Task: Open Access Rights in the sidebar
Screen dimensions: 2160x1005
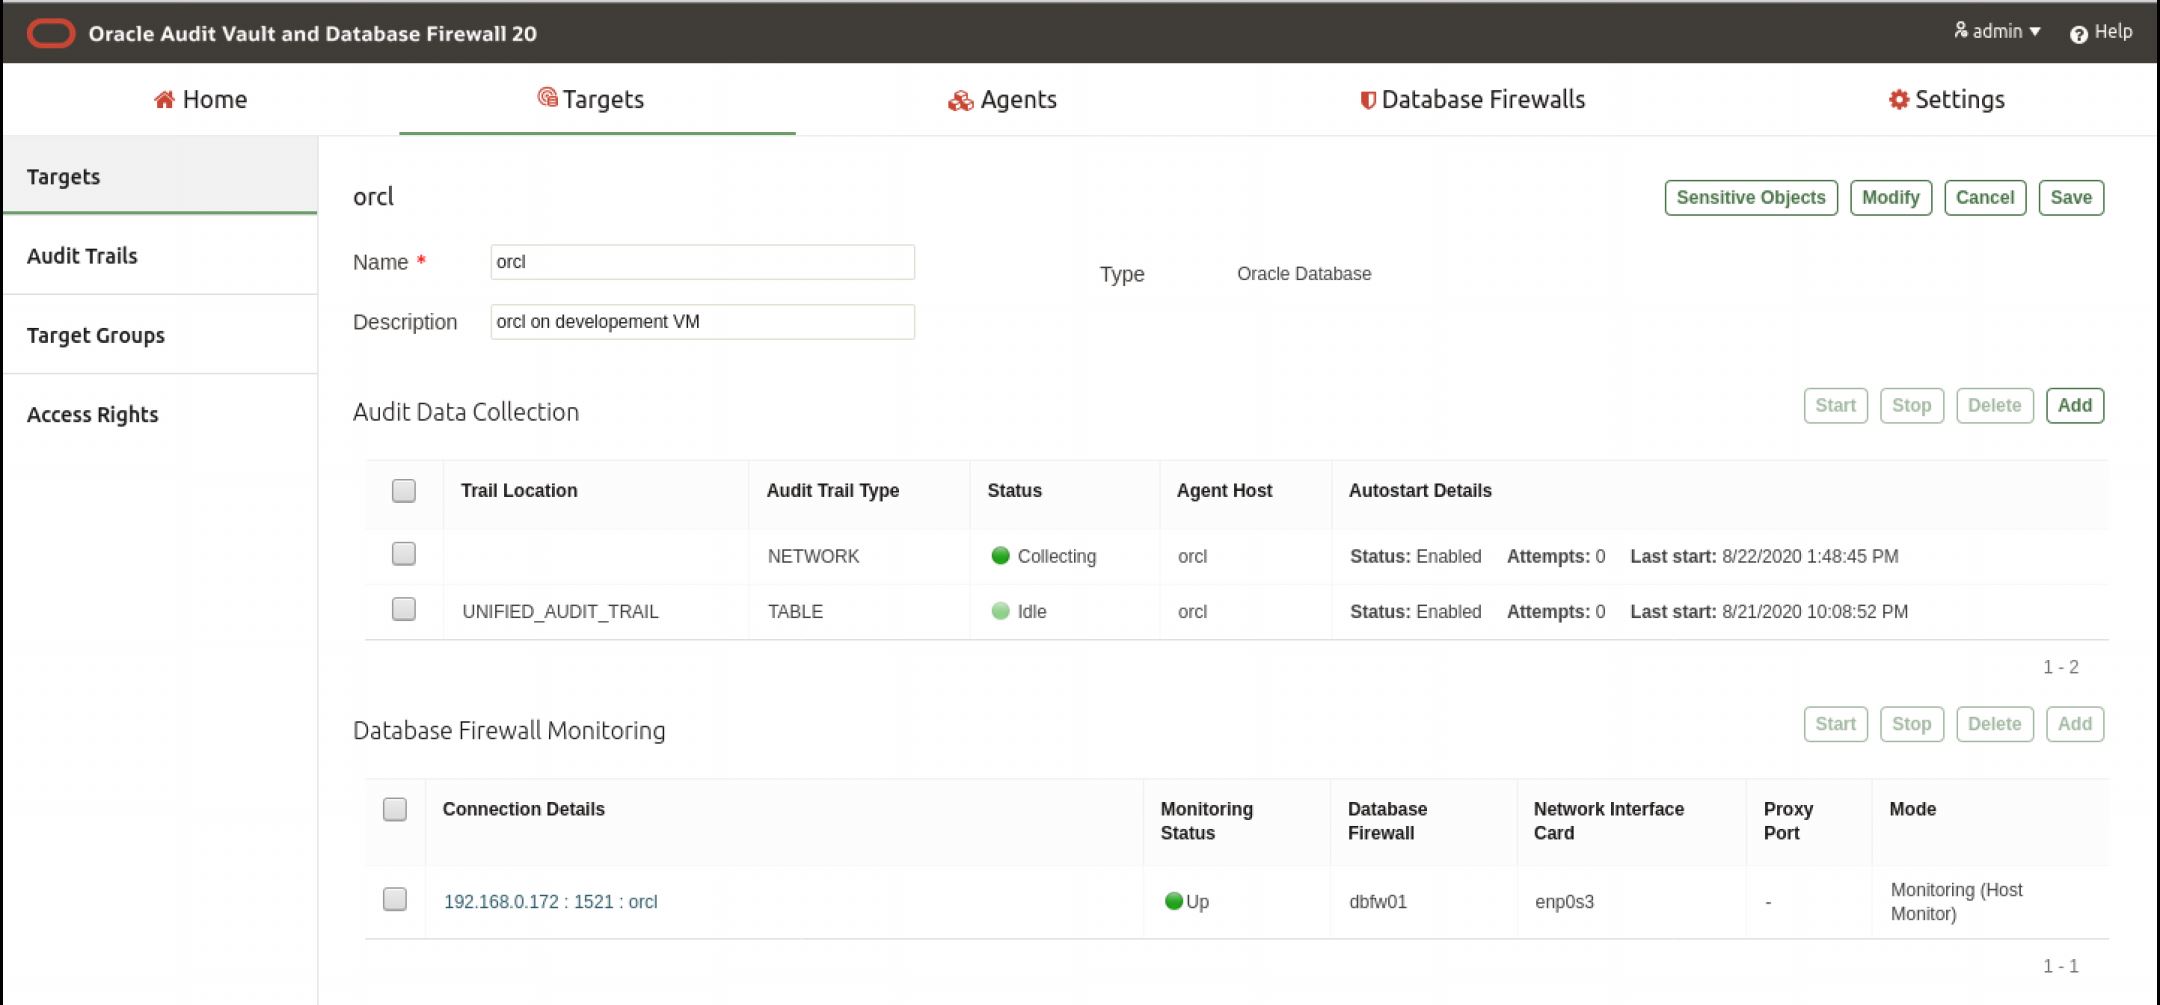Action: [x=93, y=414]
